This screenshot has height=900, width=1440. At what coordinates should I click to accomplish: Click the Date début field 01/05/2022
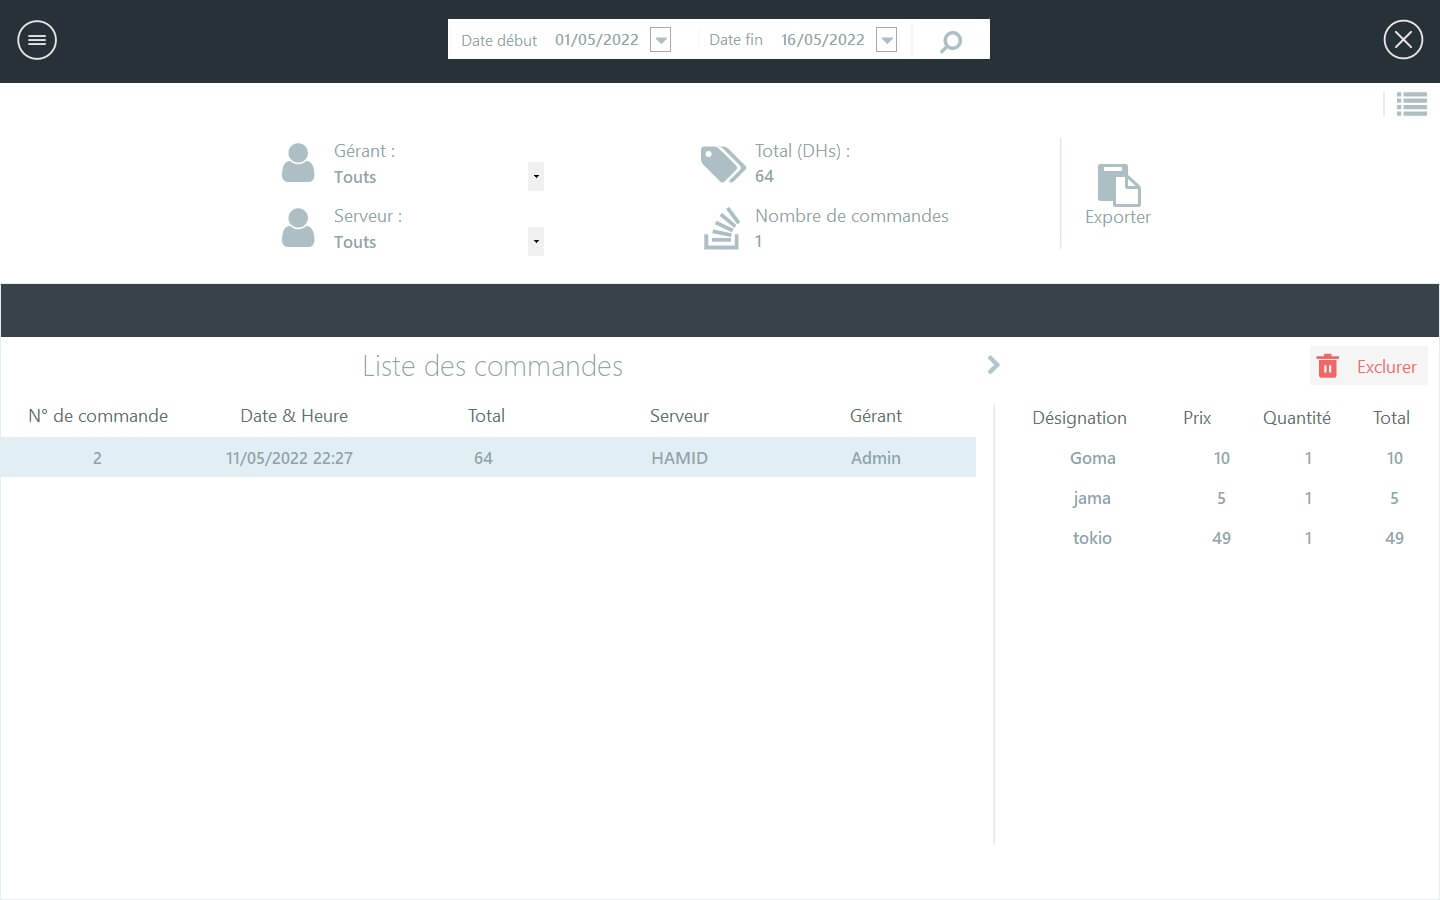coord(596,40)
